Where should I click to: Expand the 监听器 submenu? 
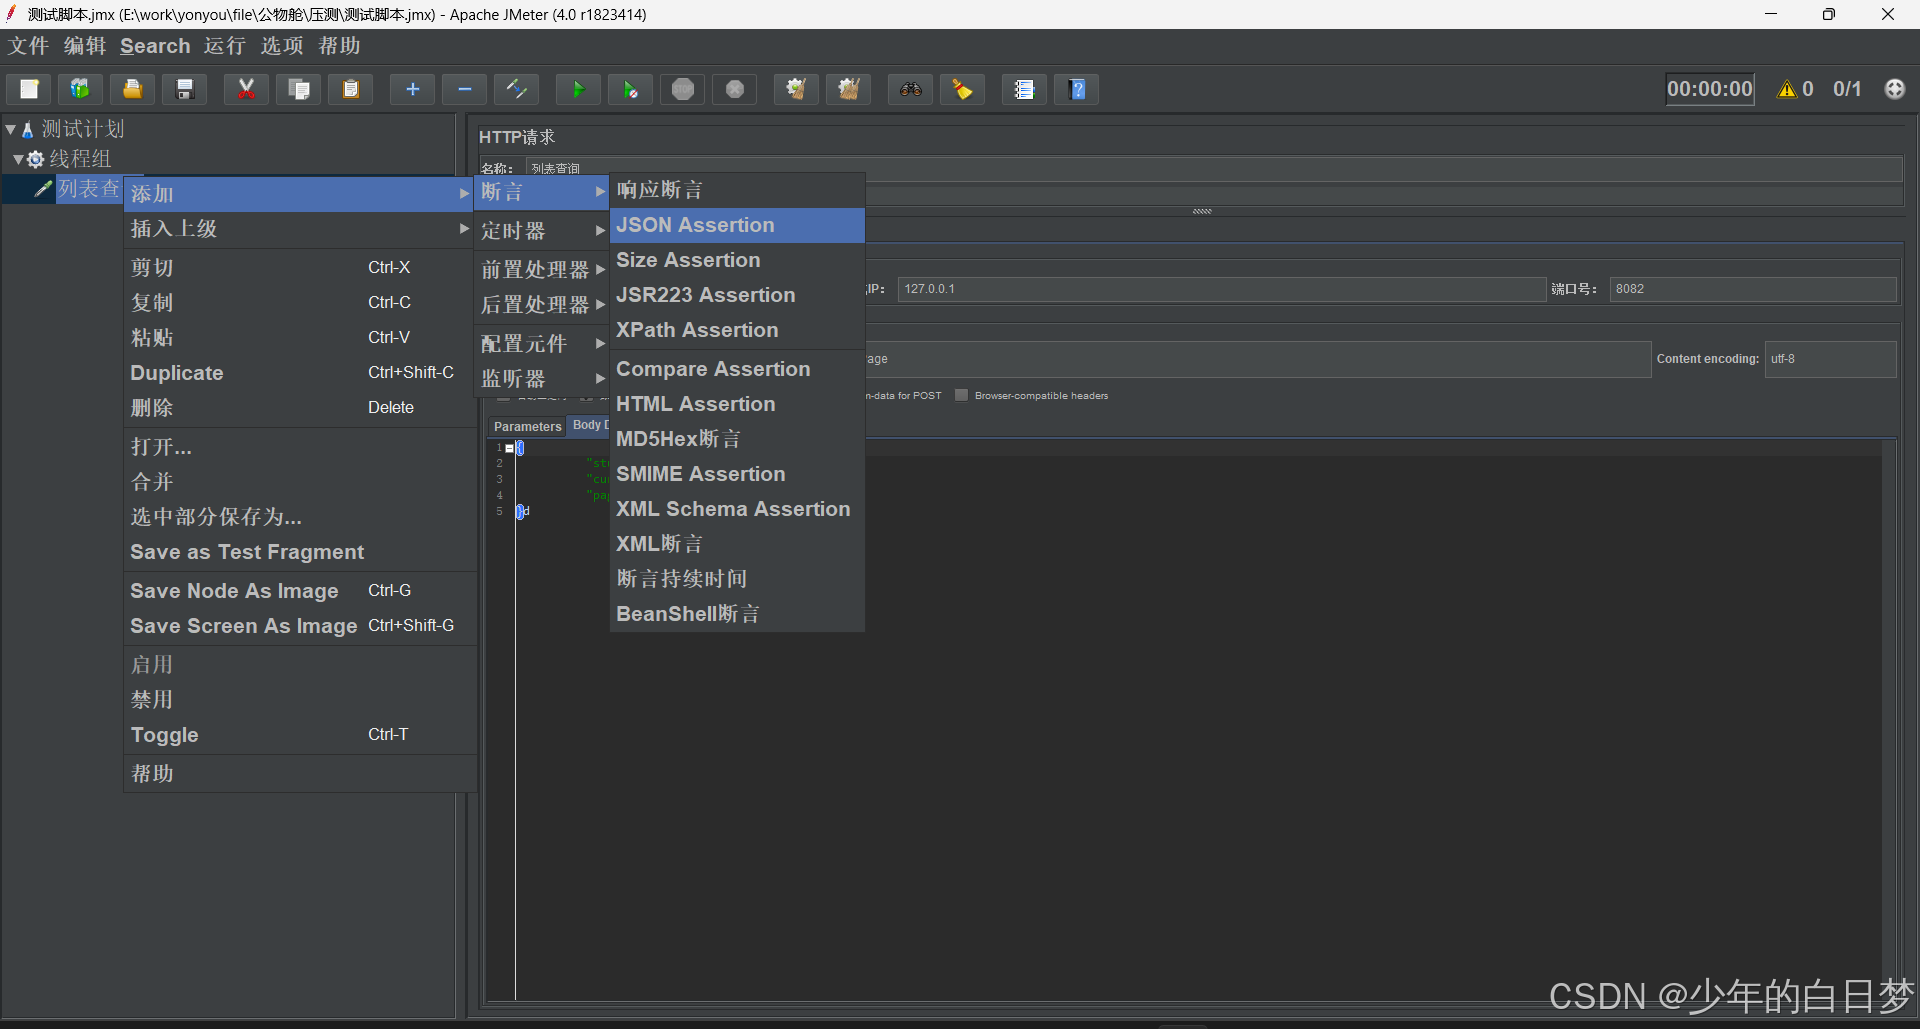coord(541,379)
